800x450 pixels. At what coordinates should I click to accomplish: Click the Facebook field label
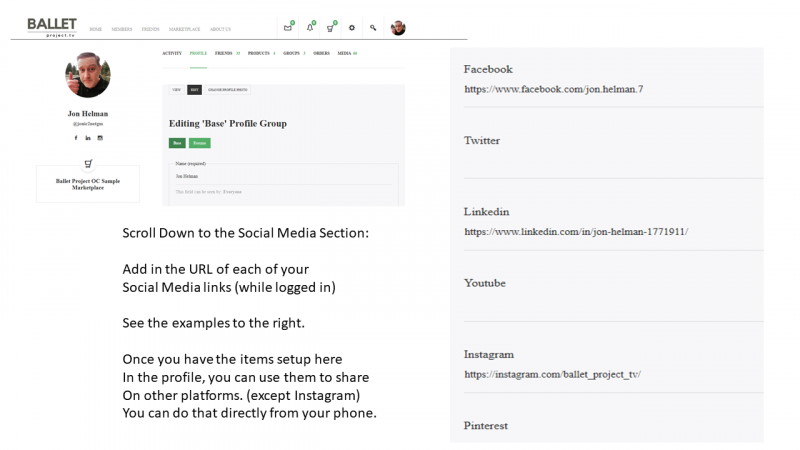click(488, 69)
